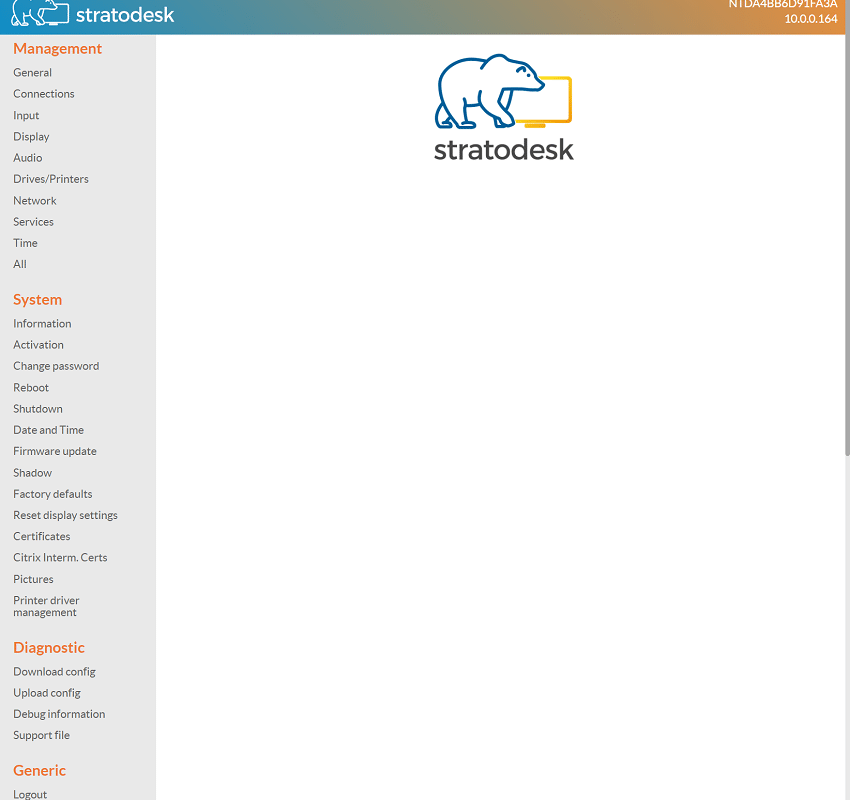
Task: Open the General management page
Action: [33, 73]
